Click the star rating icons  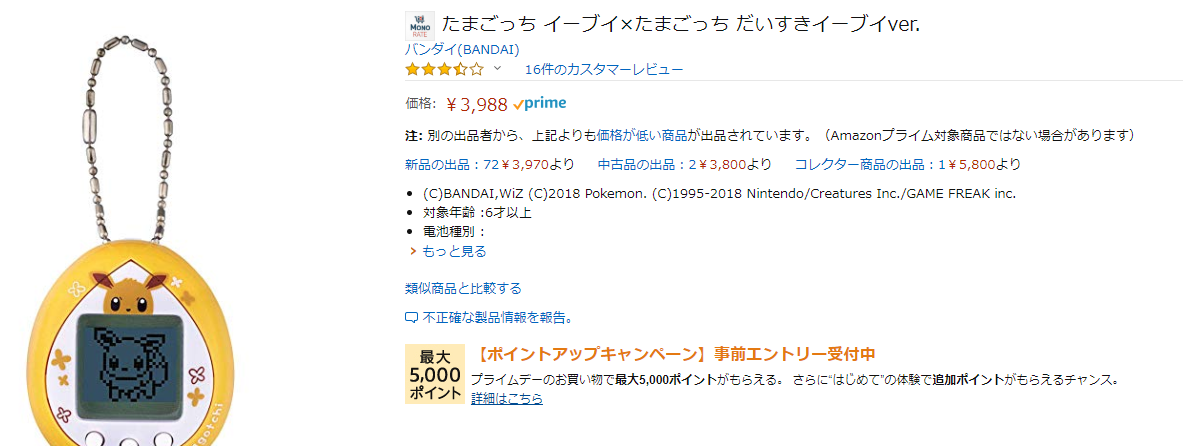(x=444, y=69)
